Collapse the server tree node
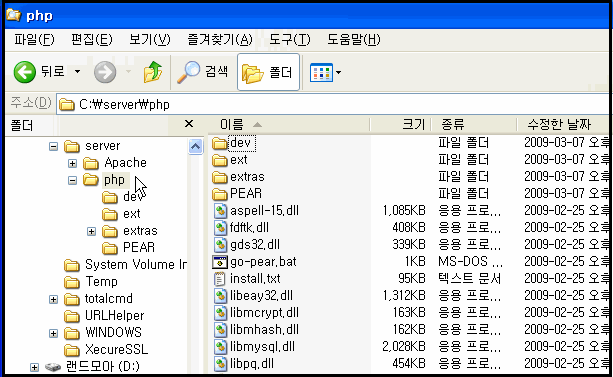 point(54,147)
